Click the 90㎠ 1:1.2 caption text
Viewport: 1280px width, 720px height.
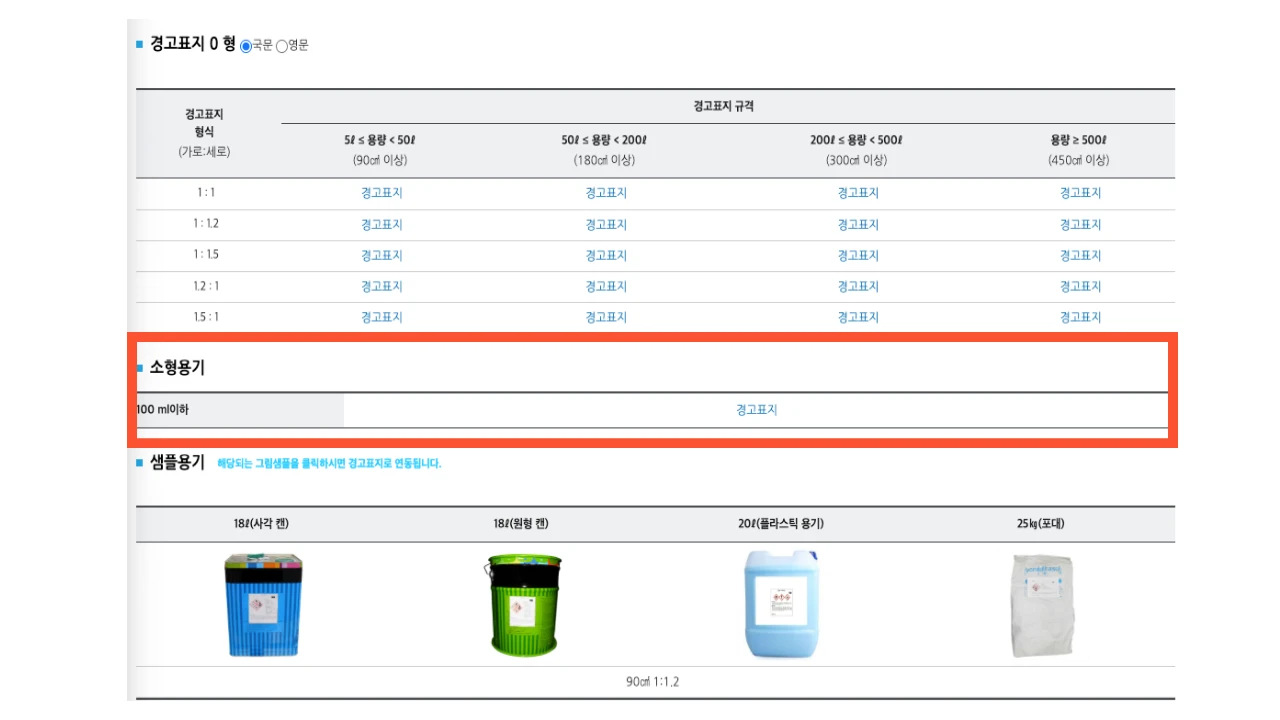[x=652, y=682]
